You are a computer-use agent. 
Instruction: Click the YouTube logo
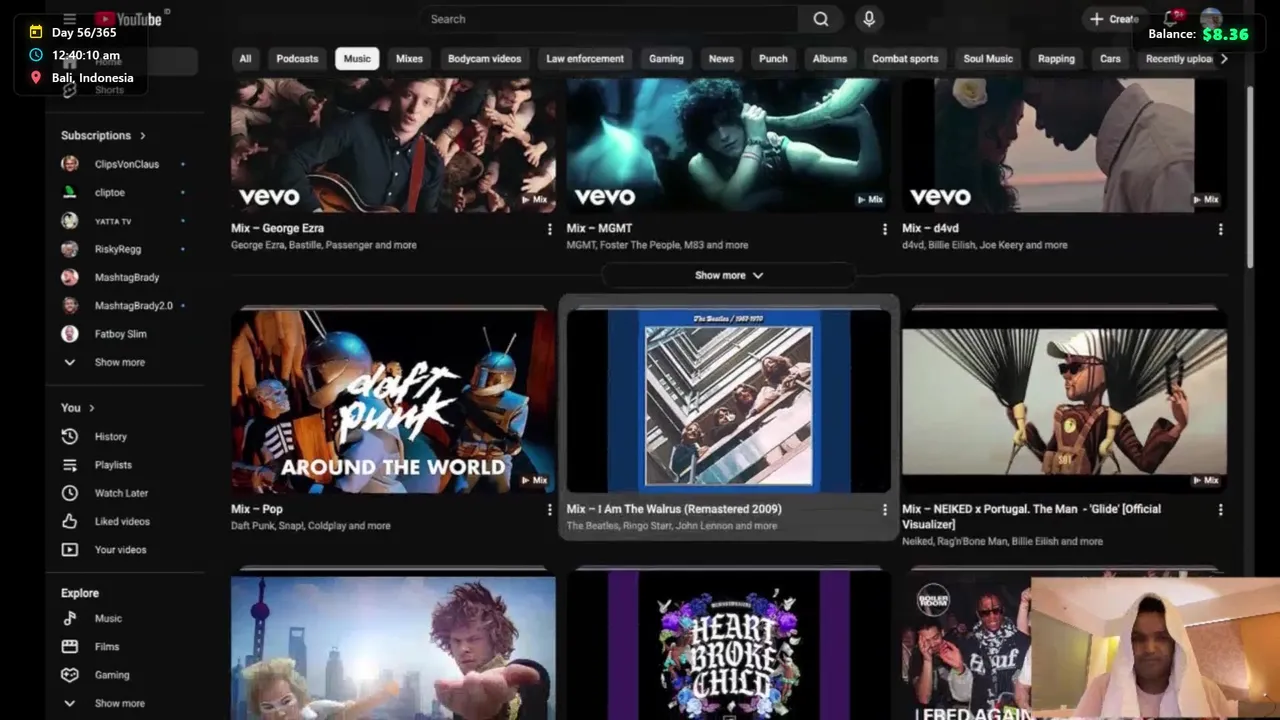[129, 19]
